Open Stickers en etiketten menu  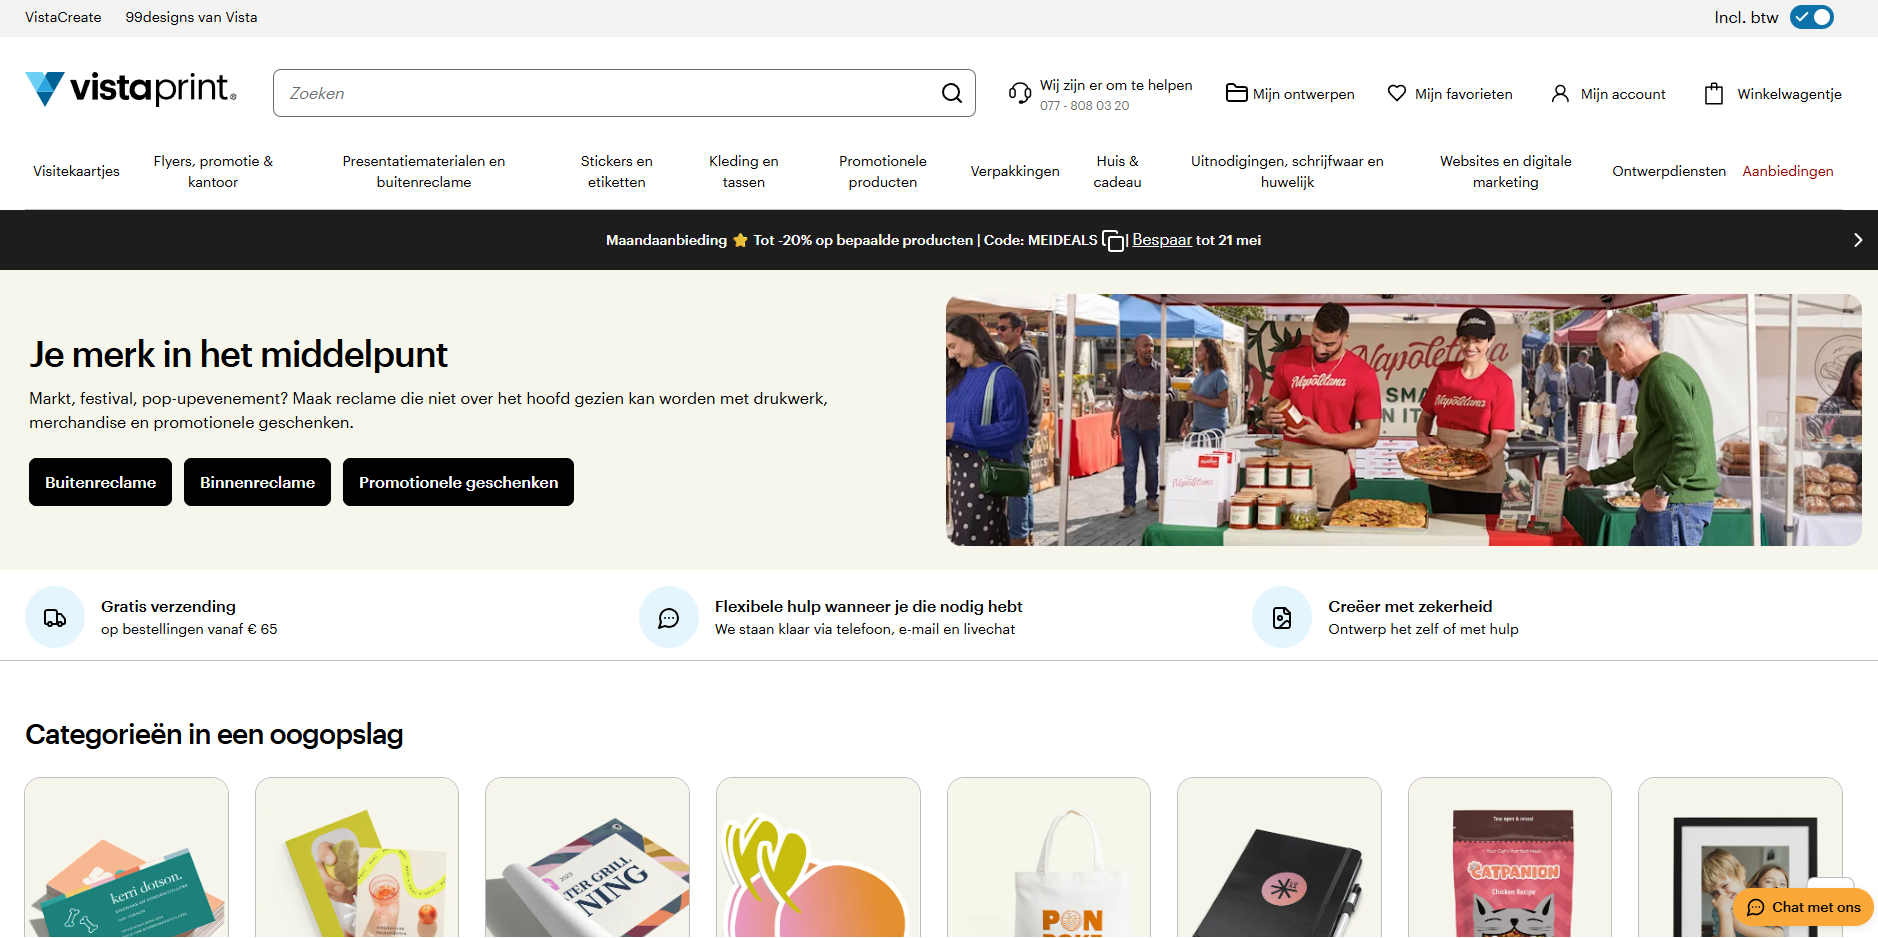(617, 171)
